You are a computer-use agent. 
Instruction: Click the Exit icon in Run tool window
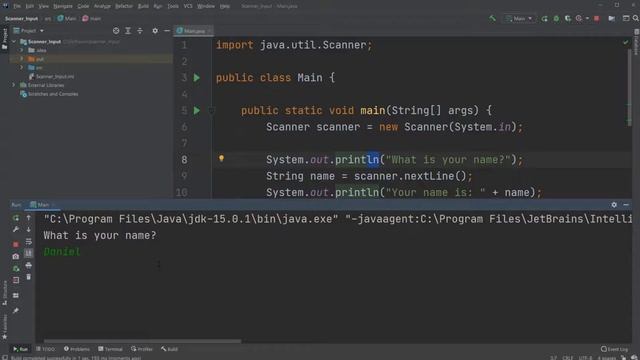(x=16, y=280)
